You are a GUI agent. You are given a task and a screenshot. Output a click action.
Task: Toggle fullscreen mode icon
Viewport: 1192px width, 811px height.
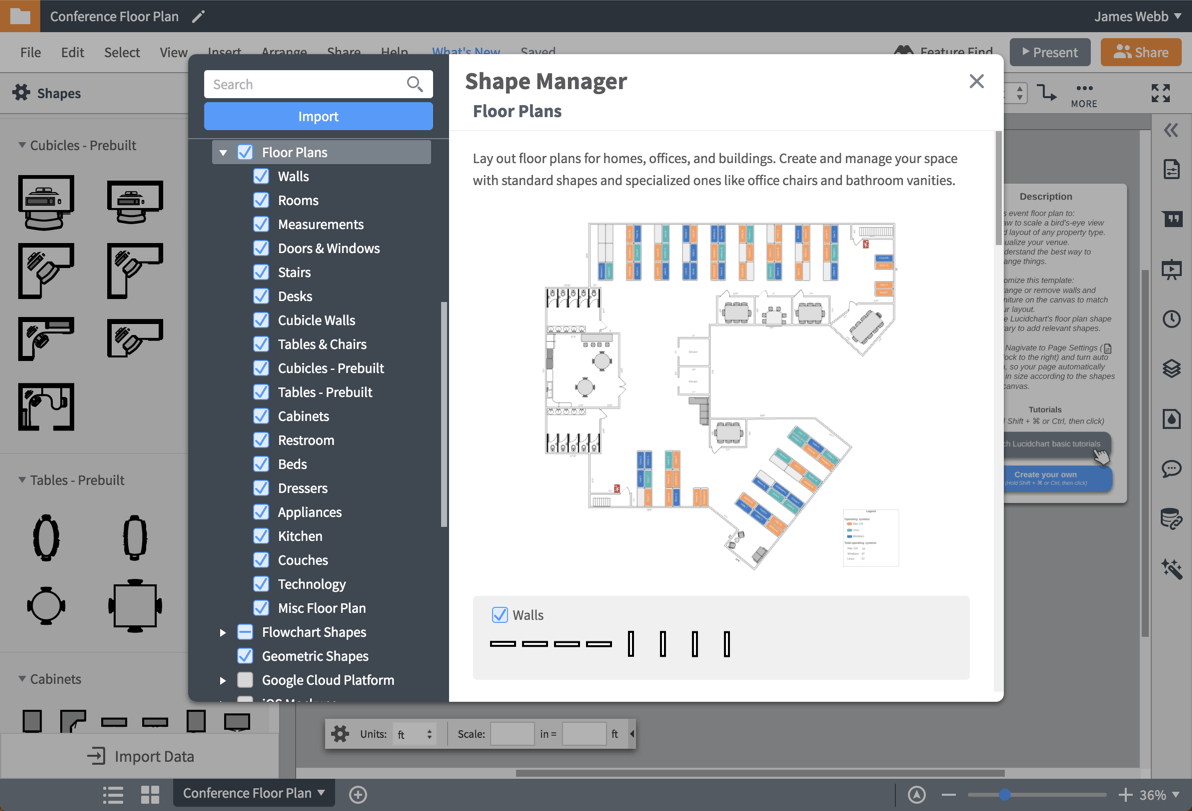(x=1160, y=93)
